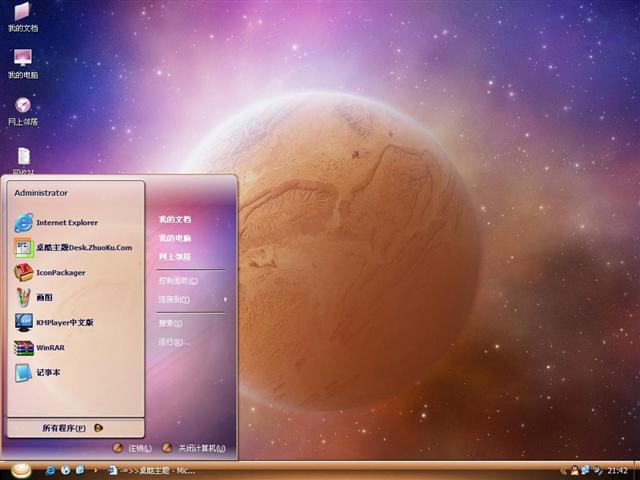This screenshot has width=640, height=480.
Task: Launch IconPackager from the Start menu
Action: (60, 272)
